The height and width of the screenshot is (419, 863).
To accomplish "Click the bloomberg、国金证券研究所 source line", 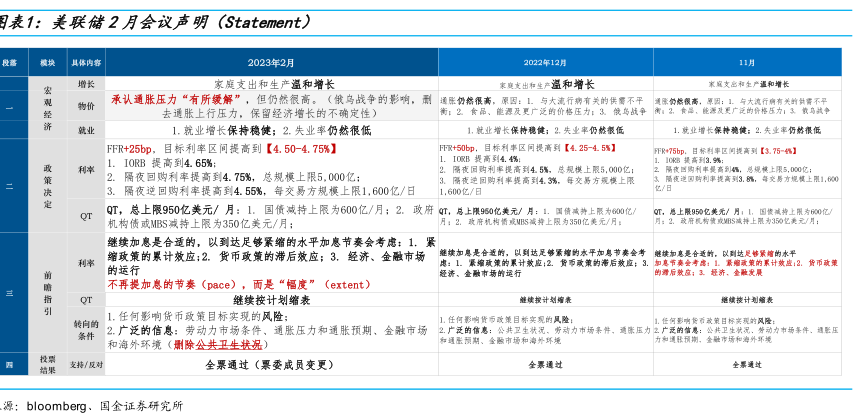I will pos(100,406).
